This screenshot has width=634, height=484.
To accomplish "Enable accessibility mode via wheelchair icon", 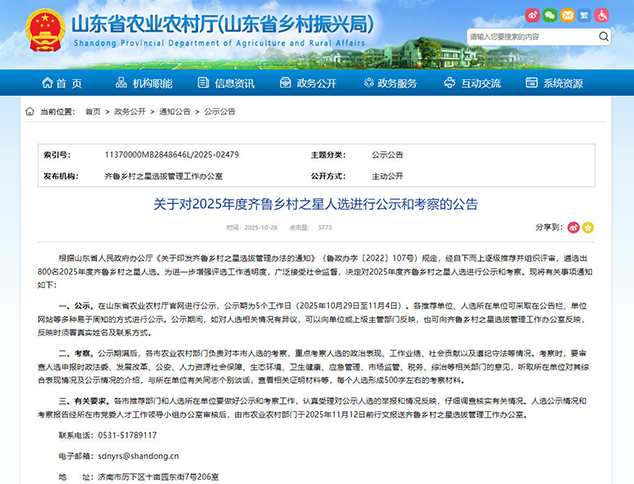I will [600, 16].
